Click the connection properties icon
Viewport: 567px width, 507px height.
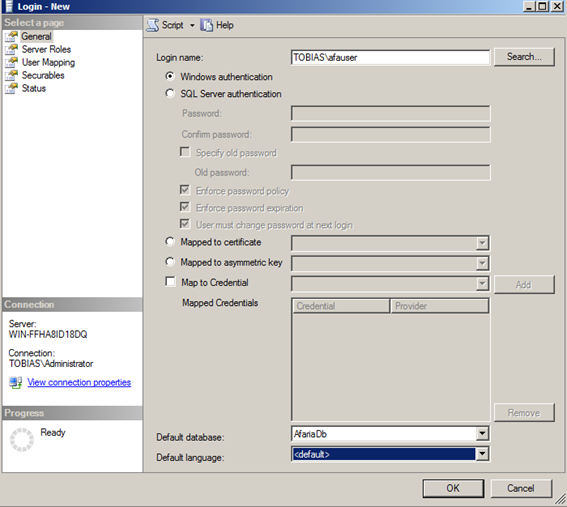(16, 383)
